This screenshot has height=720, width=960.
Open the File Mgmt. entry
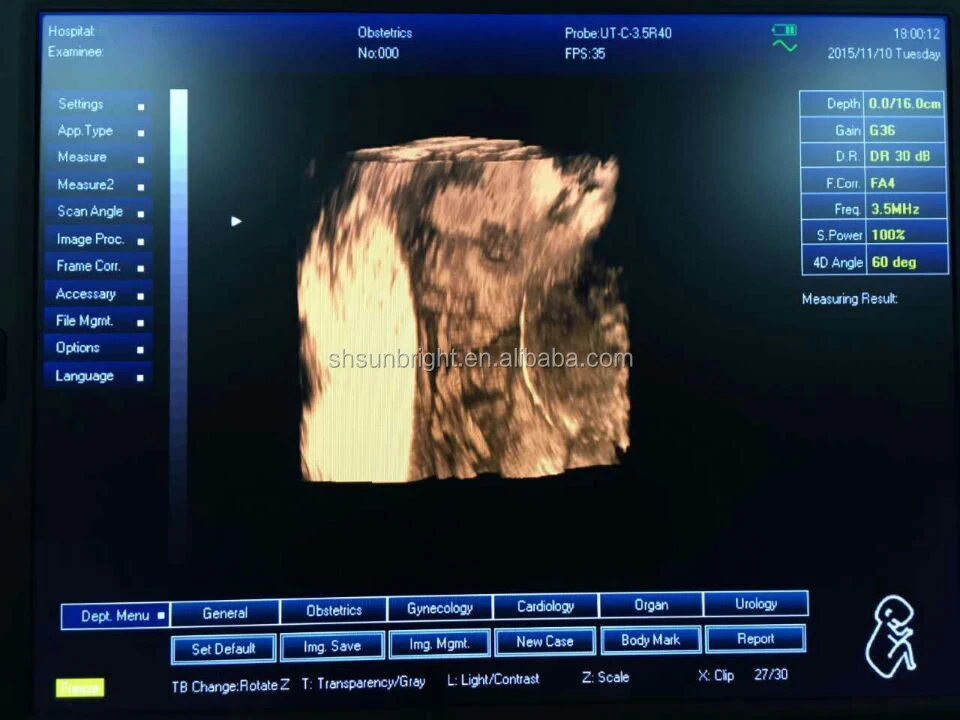tap(98, 321)
